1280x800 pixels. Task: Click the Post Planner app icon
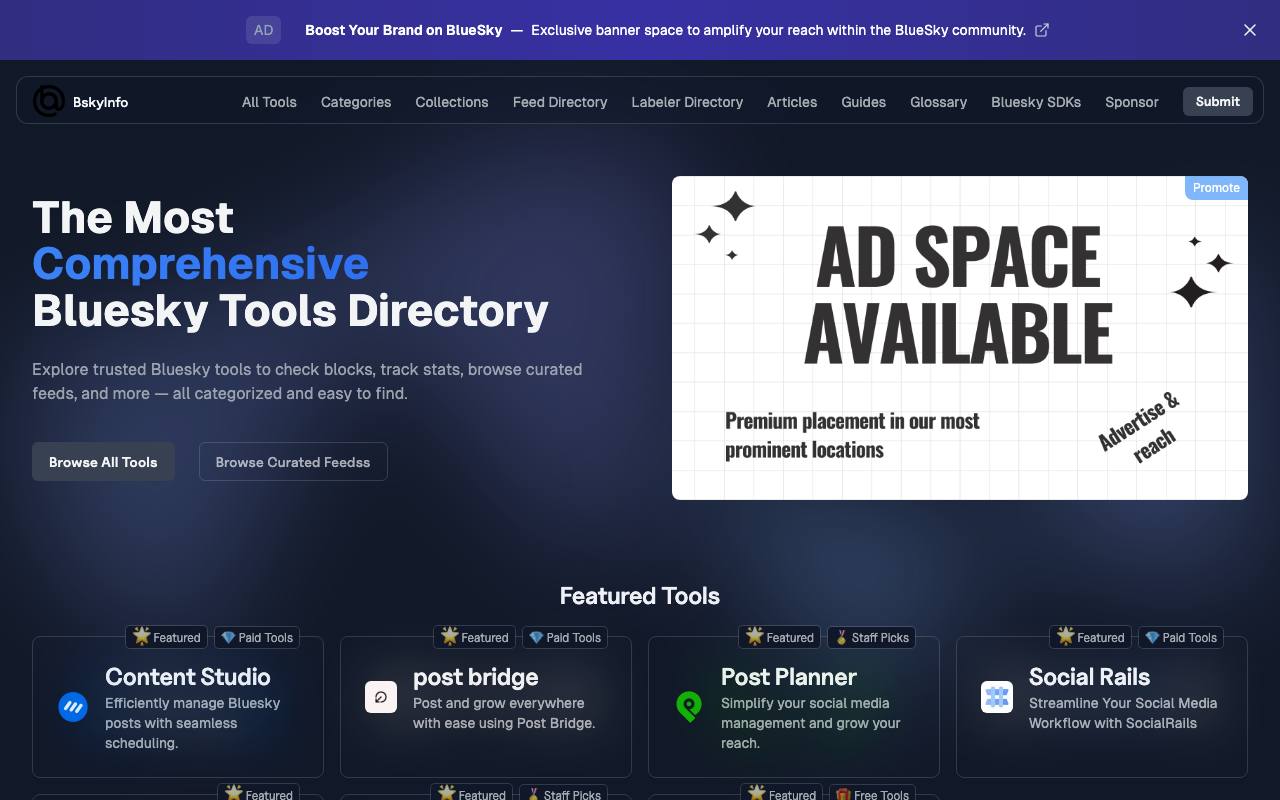point(689,707)
